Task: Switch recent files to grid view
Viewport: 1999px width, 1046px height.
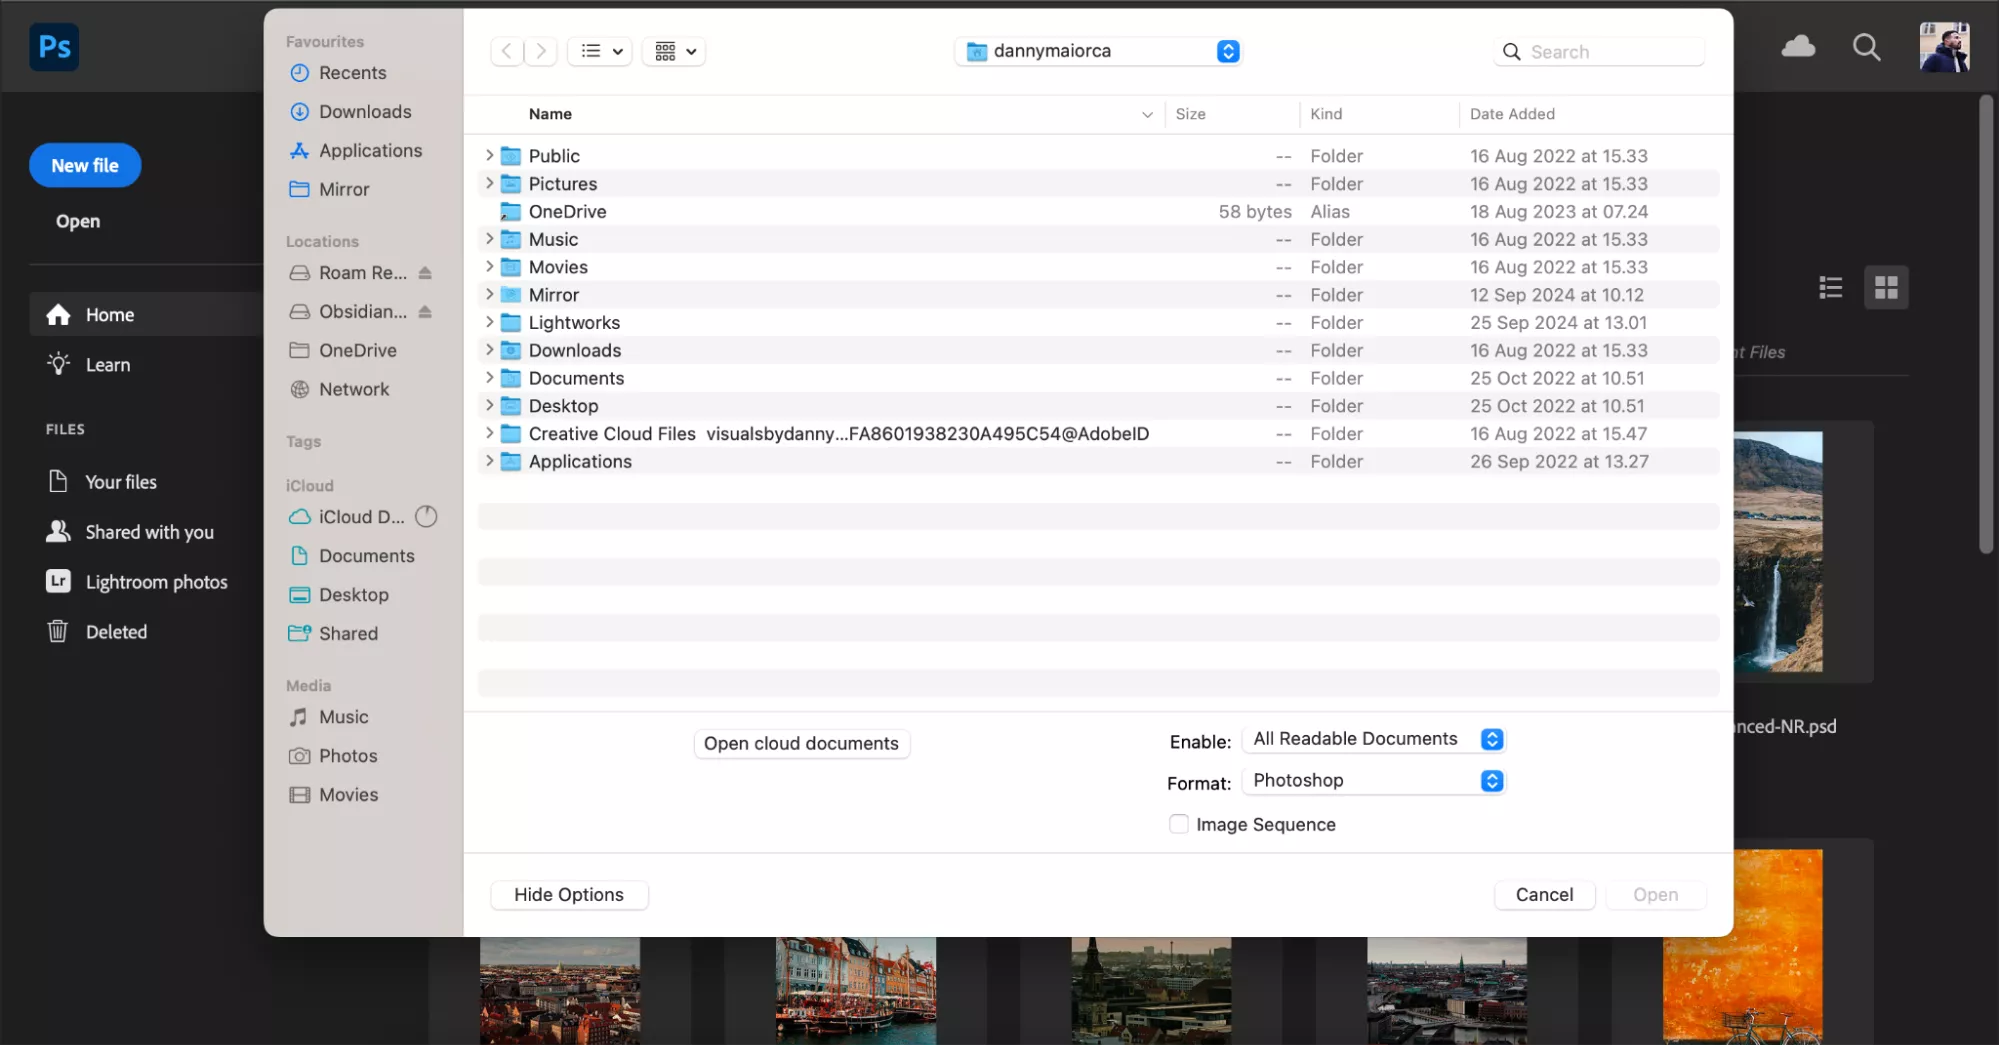Action: (x=1886, y=288)
